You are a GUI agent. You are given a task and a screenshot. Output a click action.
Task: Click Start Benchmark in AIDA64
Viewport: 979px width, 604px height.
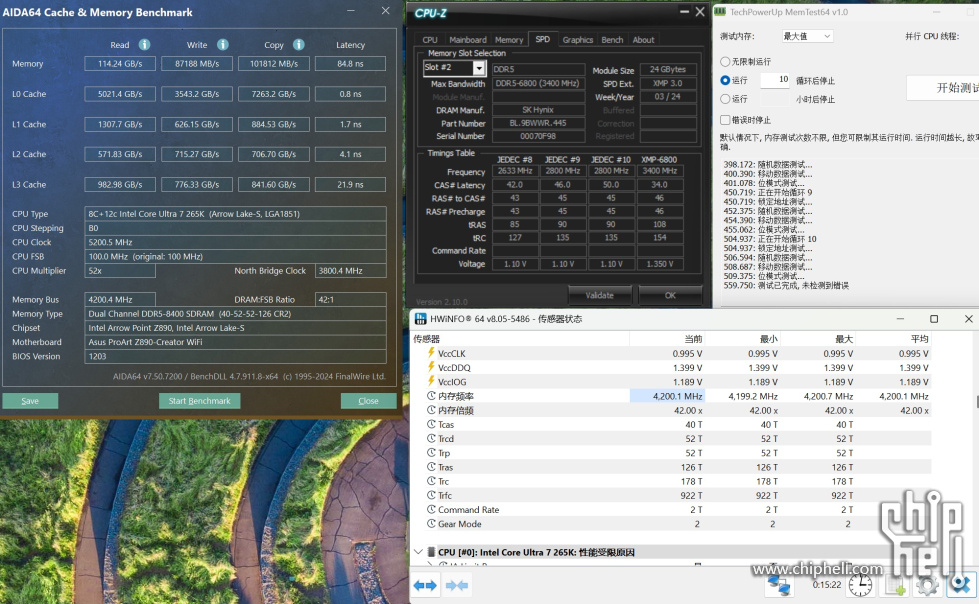click(x=199, y=401)
